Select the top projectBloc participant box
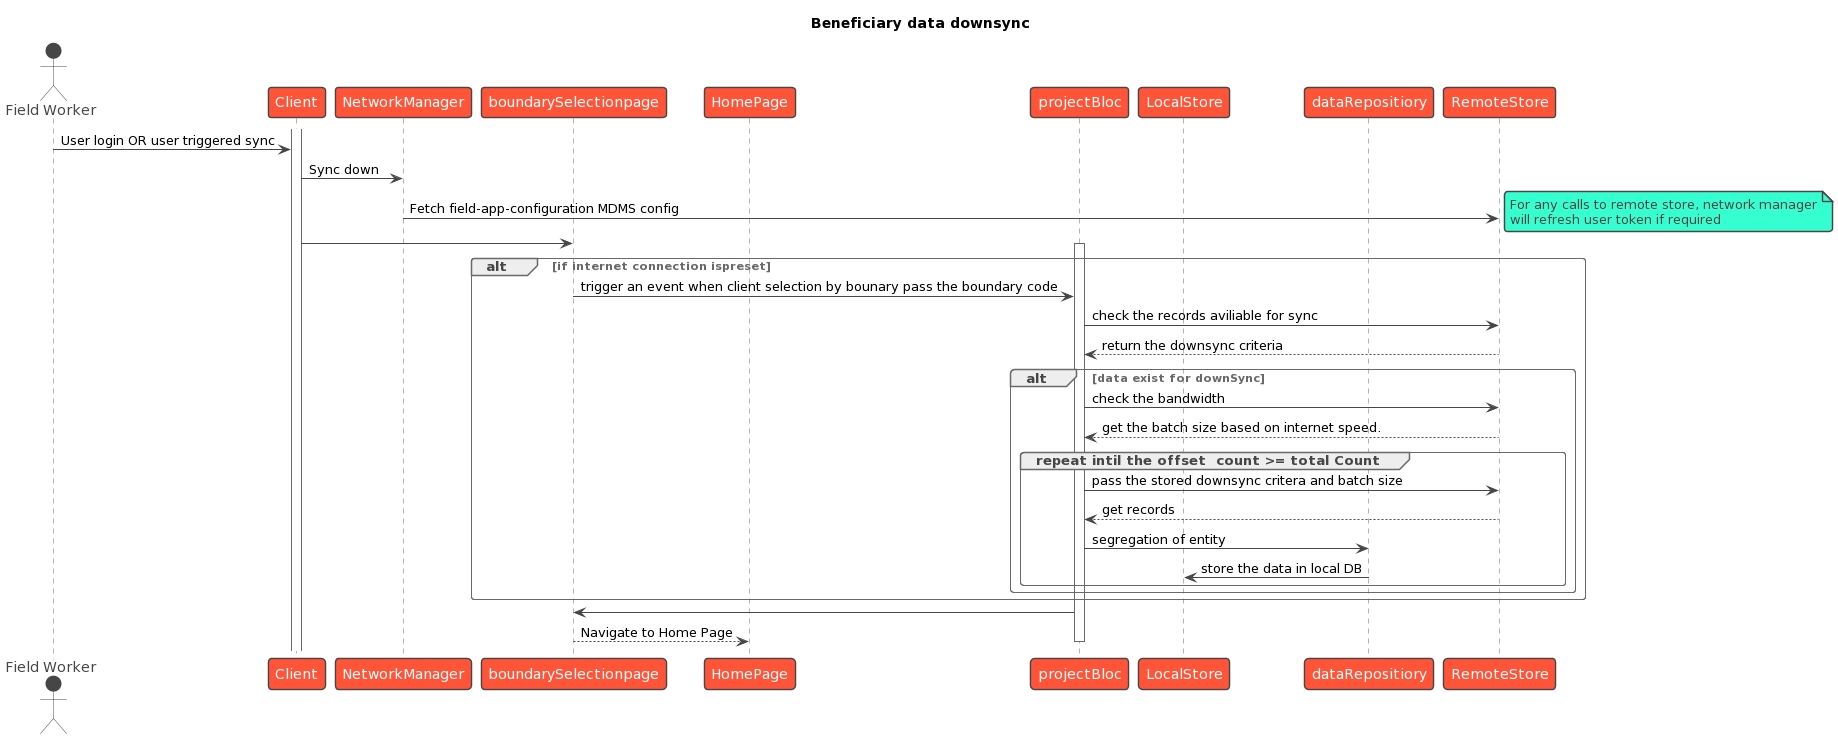 point(1079,102)
